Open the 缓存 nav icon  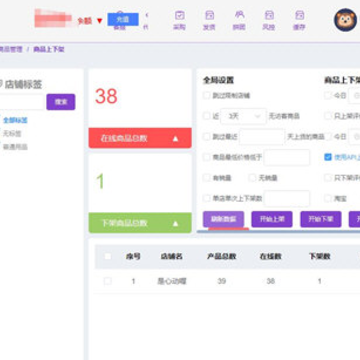(299, 20)
